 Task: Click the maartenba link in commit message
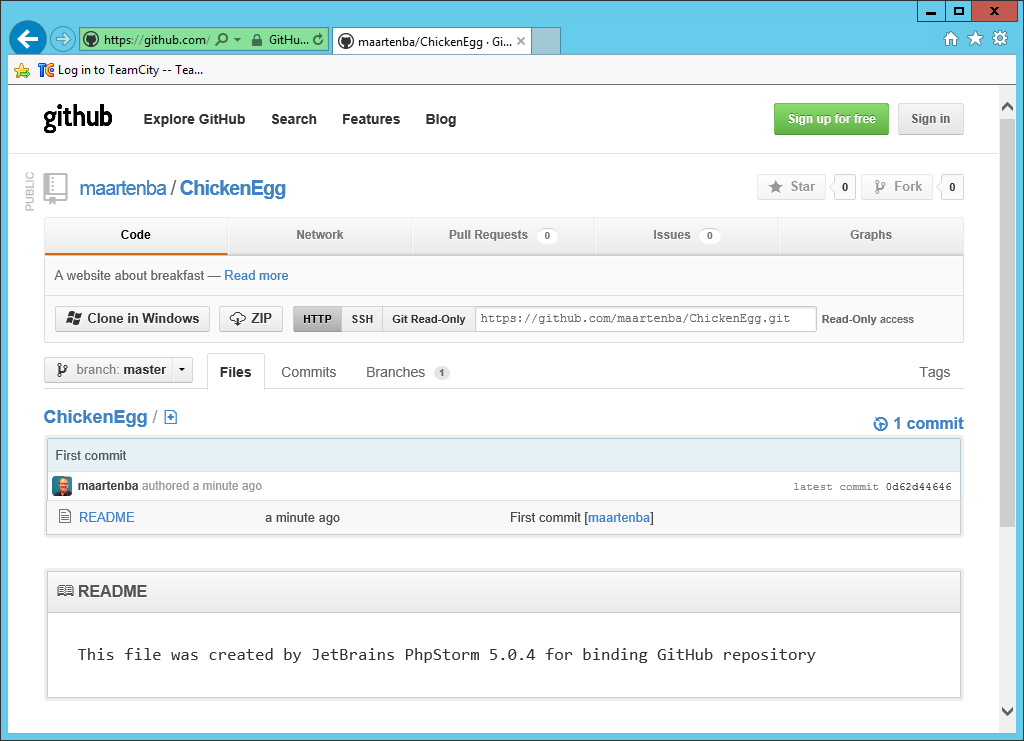click(x=619, y=518)
